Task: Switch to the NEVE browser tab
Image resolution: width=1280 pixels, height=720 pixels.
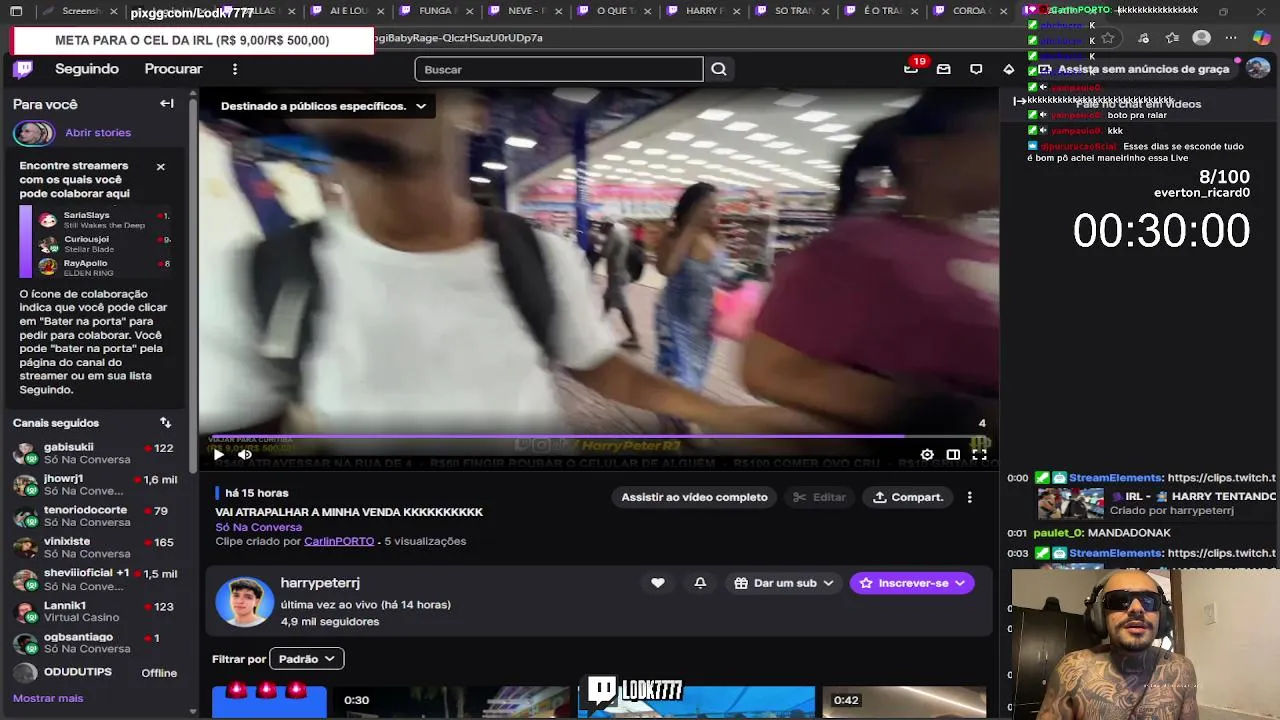Action: pos(526,11)
